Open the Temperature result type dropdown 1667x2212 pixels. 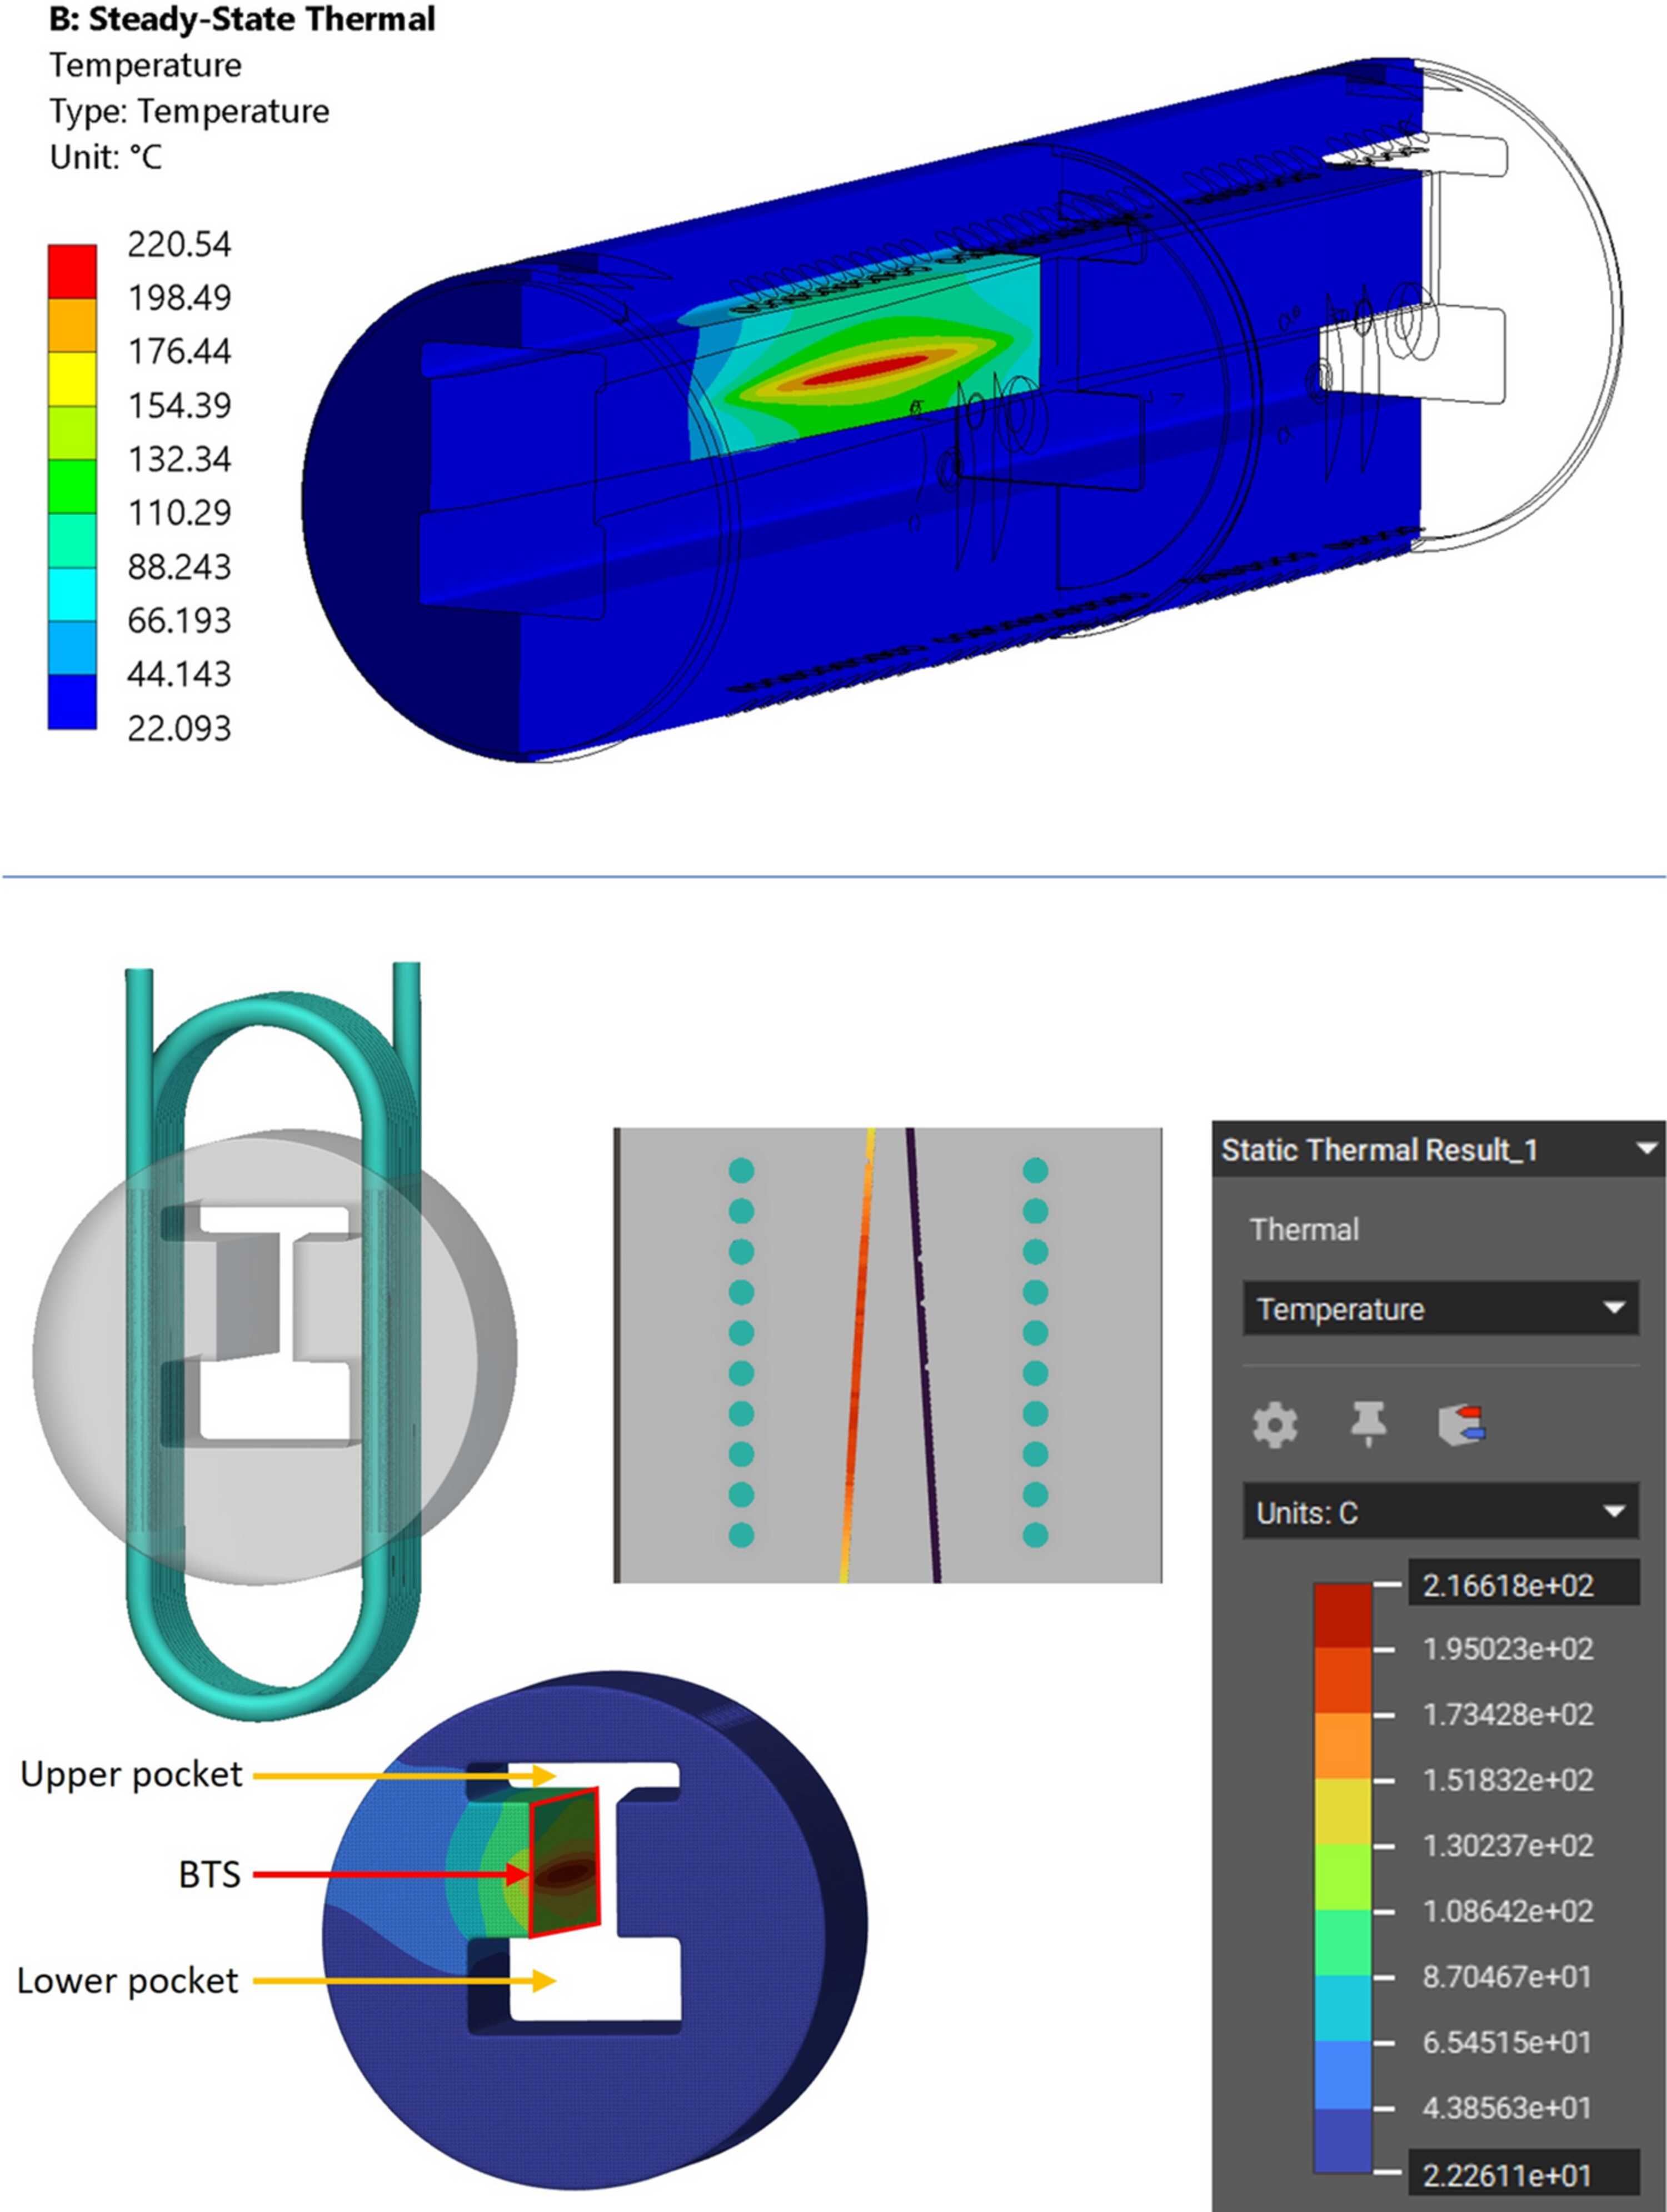point(1440,1308)
